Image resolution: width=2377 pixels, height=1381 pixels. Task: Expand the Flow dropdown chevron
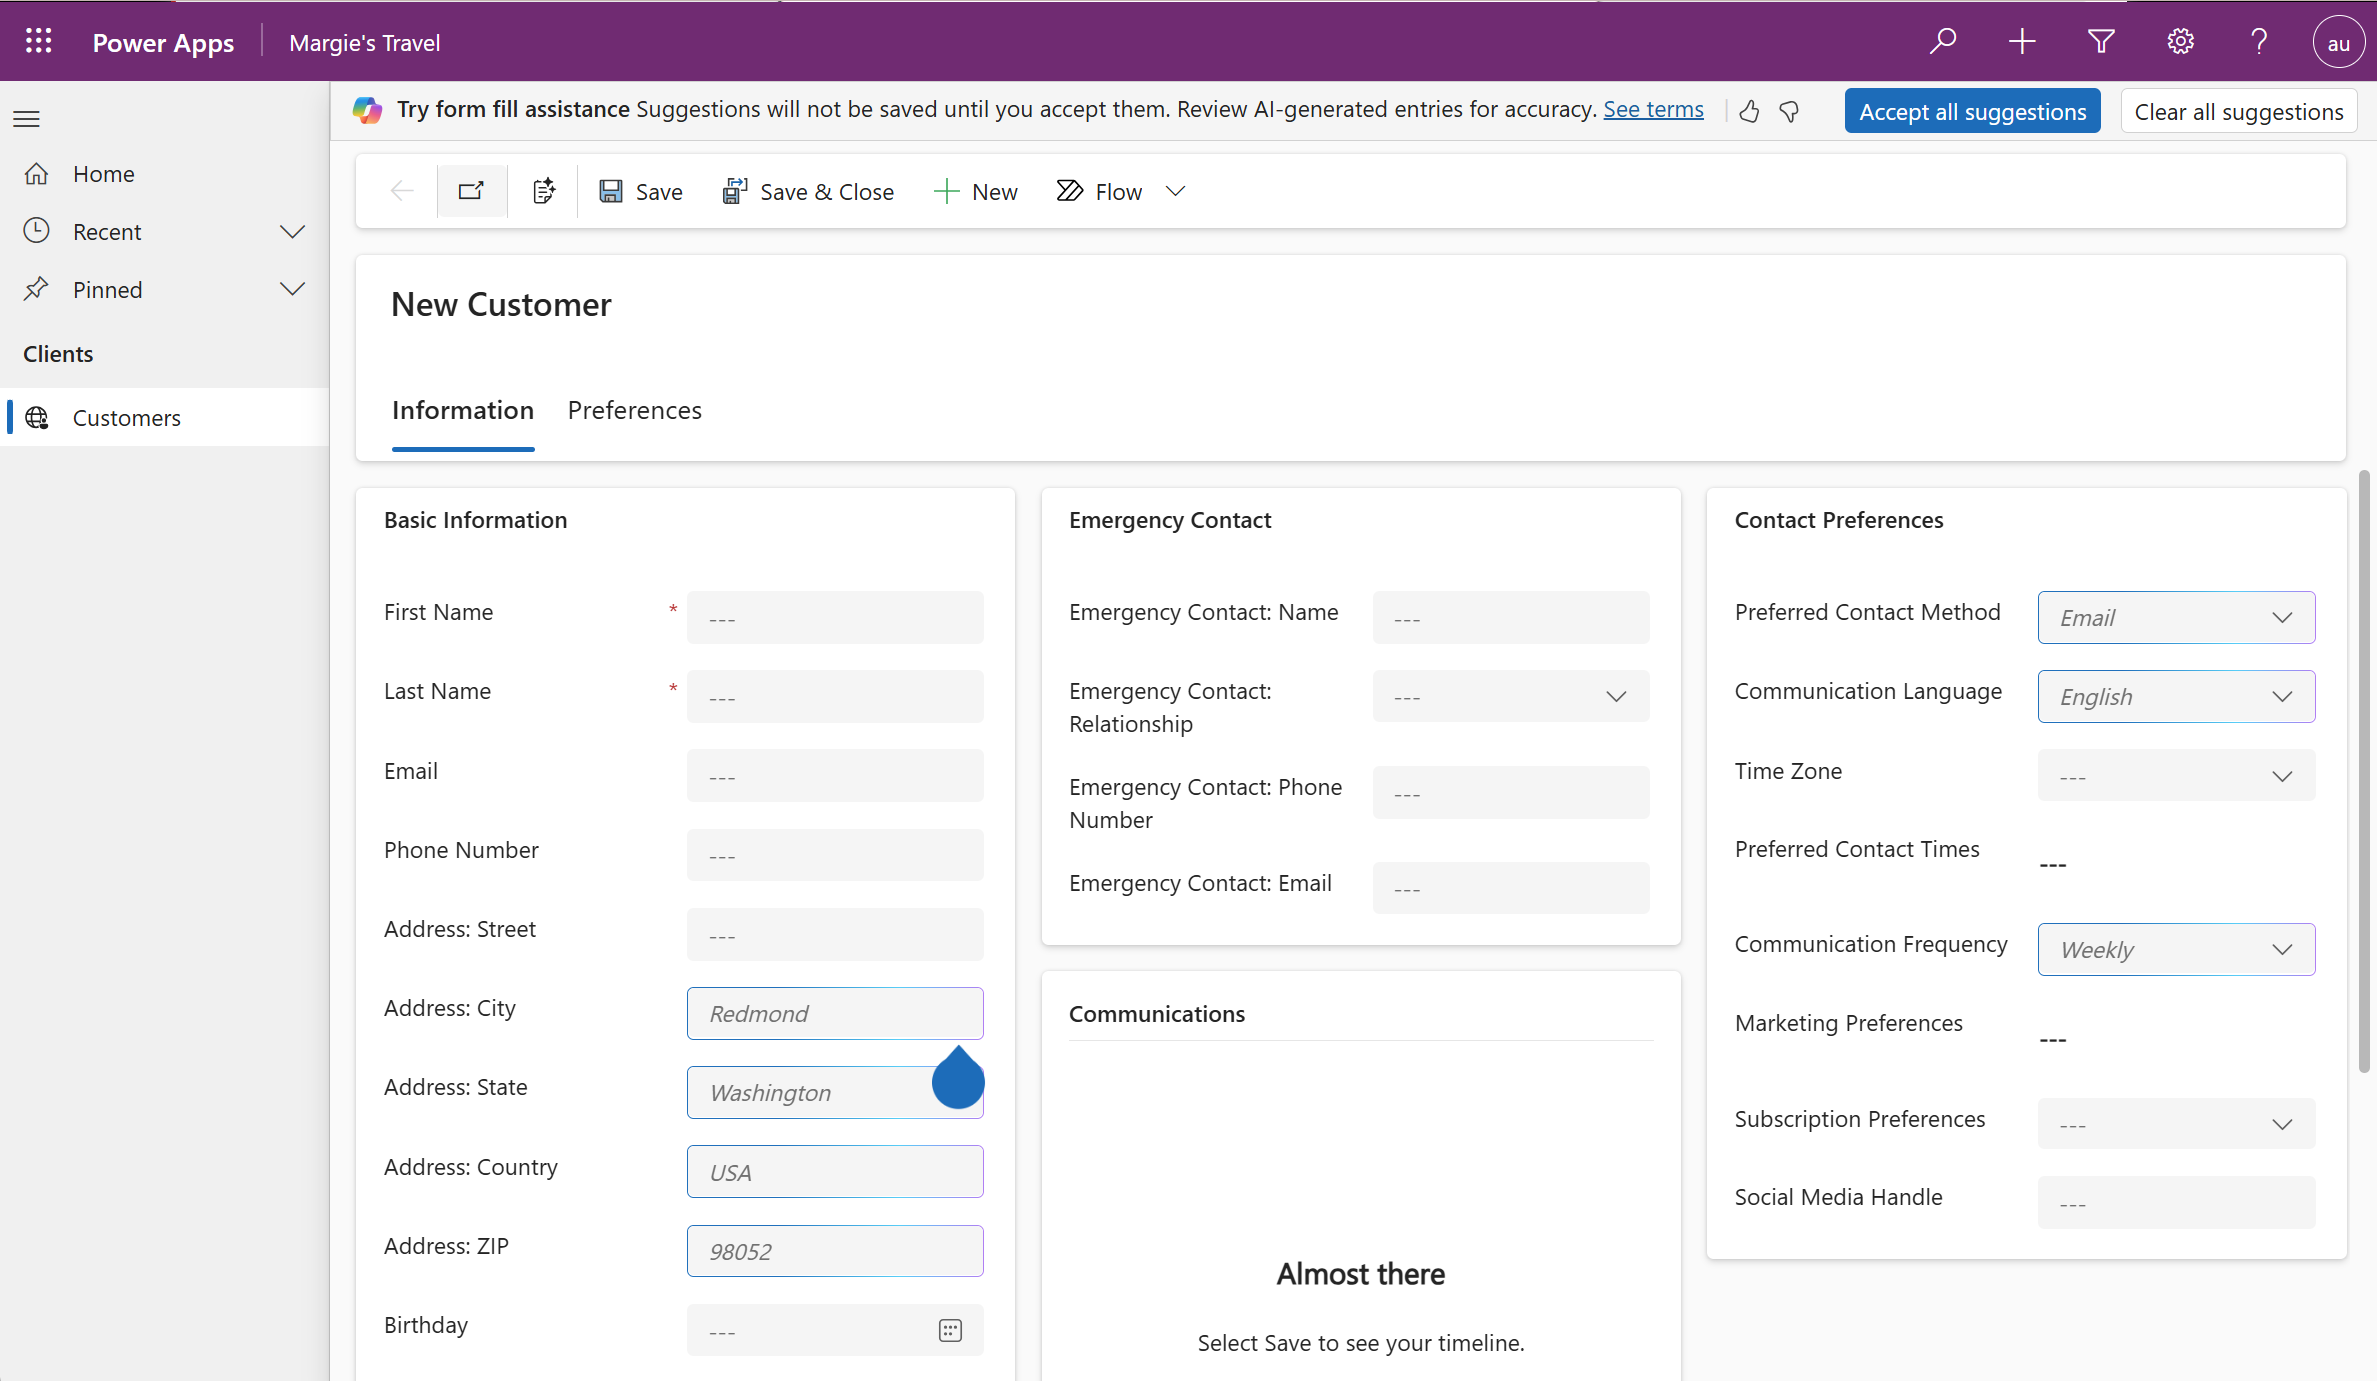tap(1176, 191)
